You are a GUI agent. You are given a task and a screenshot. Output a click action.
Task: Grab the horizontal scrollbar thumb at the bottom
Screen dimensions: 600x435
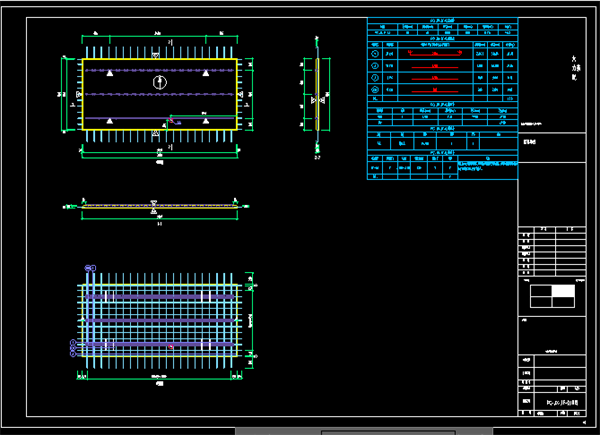388,433
